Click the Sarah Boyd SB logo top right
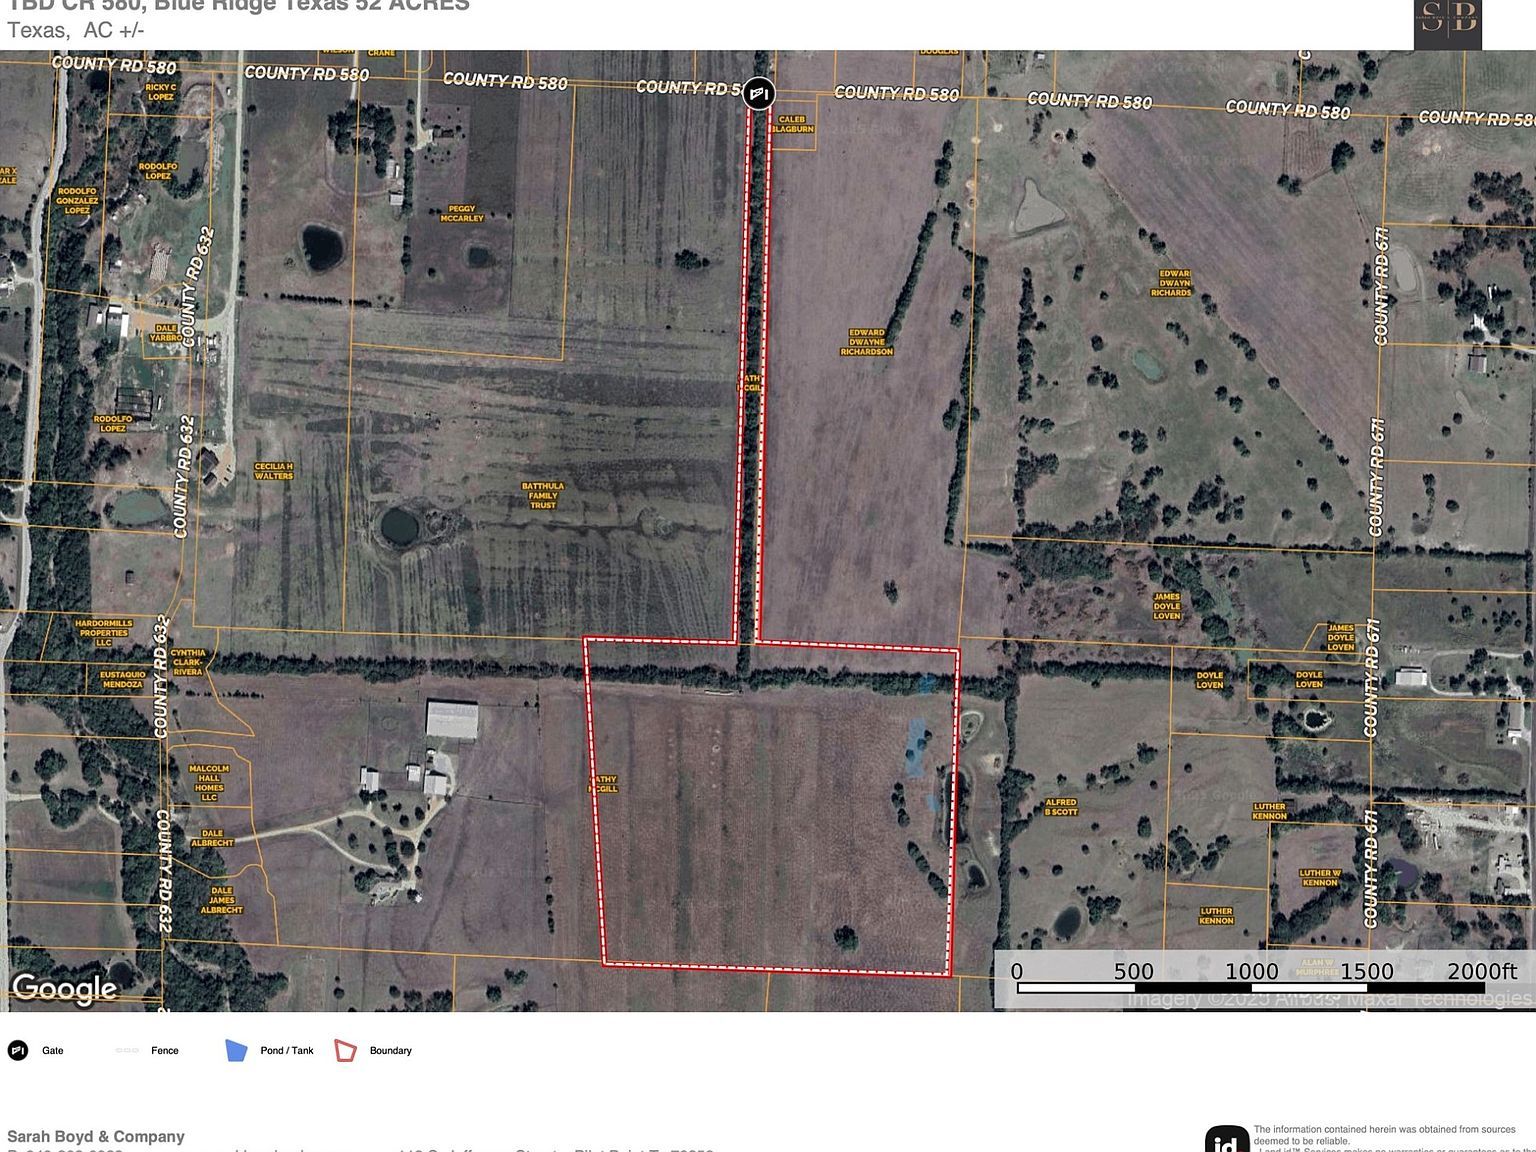The image size is (1536, 1152). tap(1449, 20)
